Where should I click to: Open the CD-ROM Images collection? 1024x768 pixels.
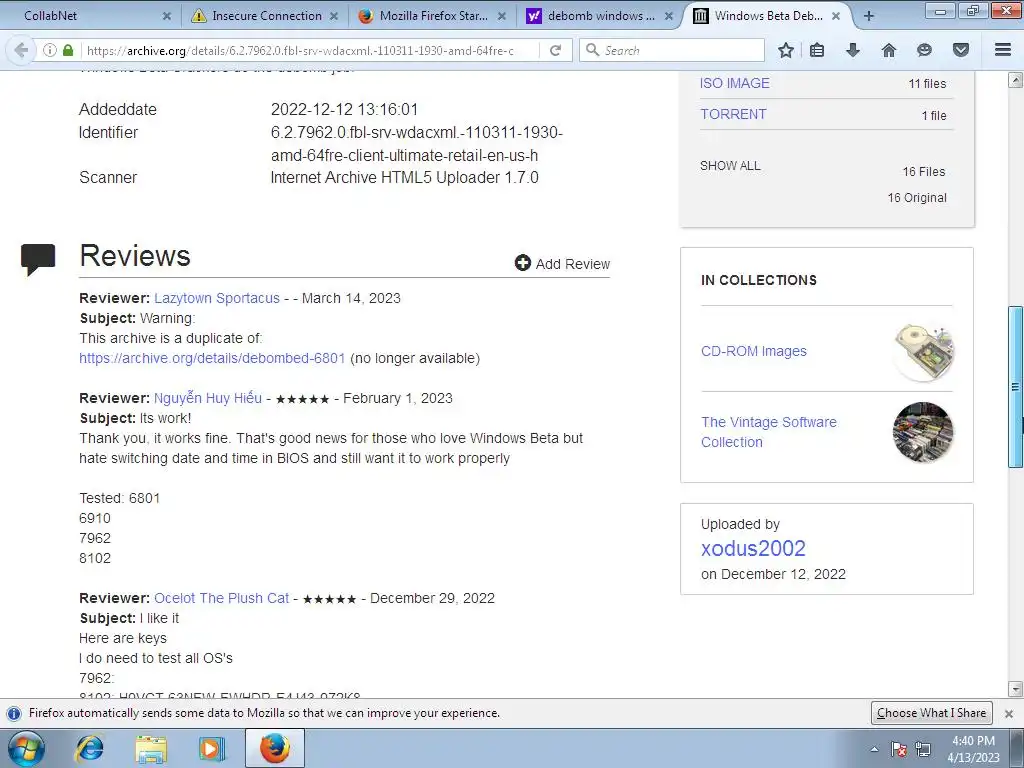[x=754, y=351]
